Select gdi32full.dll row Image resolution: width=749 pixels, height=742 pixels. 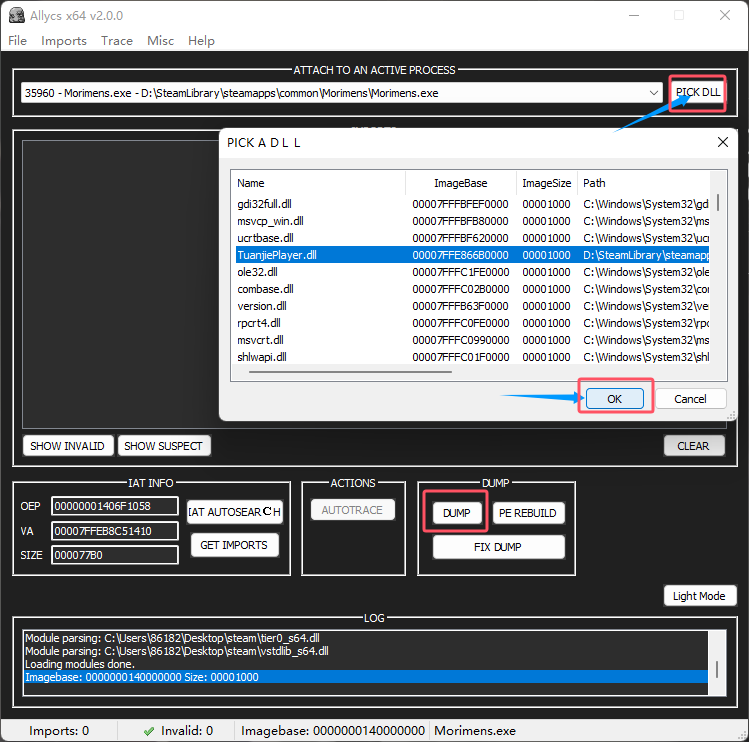(472, 204)
